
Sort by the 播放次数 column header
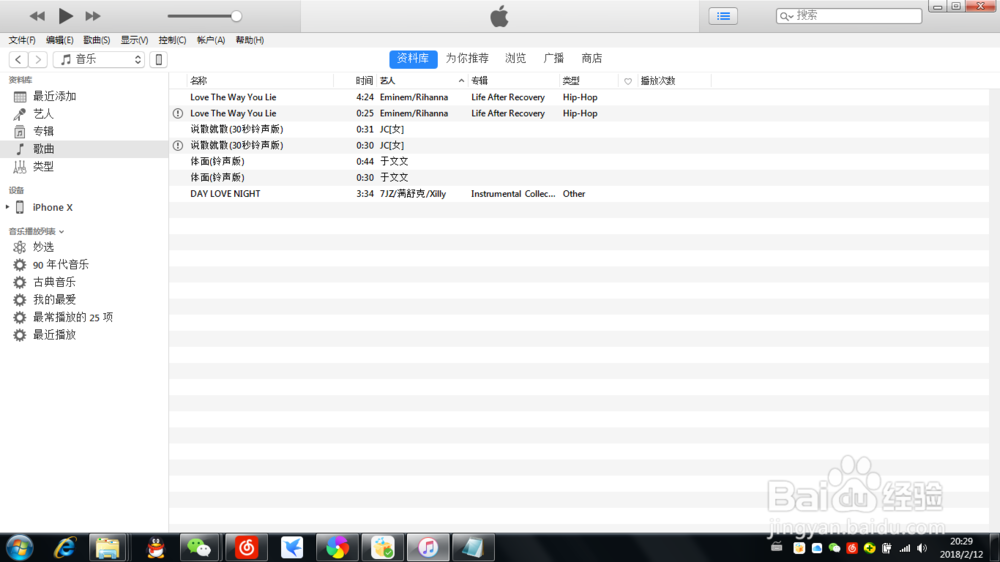674,81
